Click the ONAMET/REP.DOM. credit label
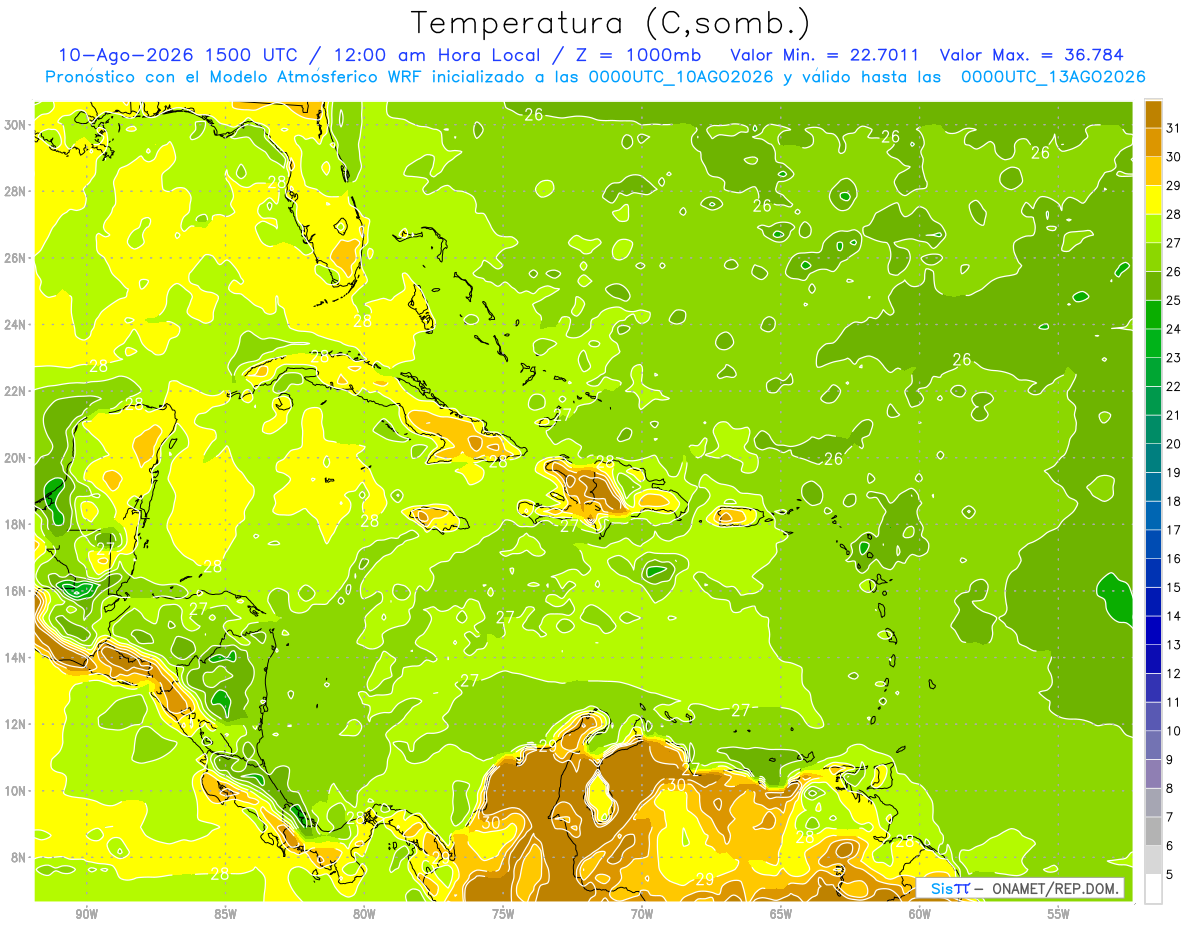This screenshot has width=1200, height=927. 1056,888
